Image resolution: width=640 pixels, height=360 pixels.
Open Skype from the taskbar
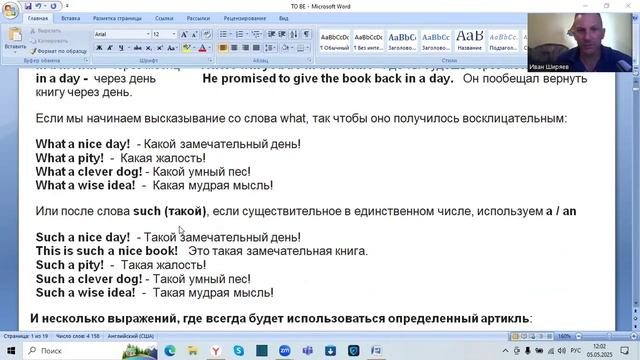(x=239, y=351)
